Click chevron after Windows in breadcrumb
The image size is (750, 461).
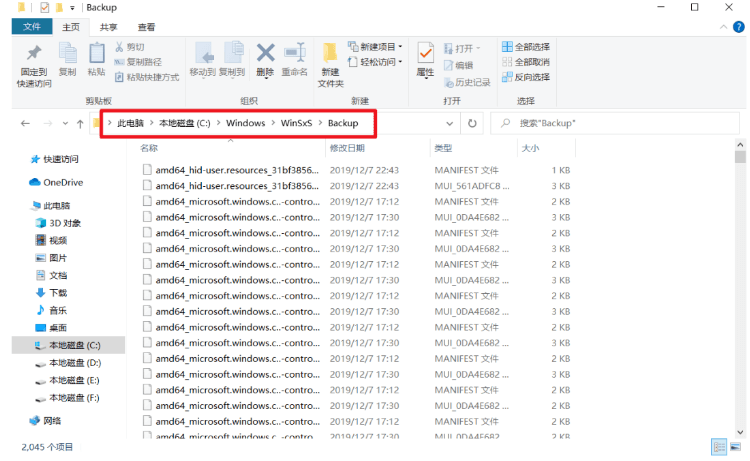(273, 123)
